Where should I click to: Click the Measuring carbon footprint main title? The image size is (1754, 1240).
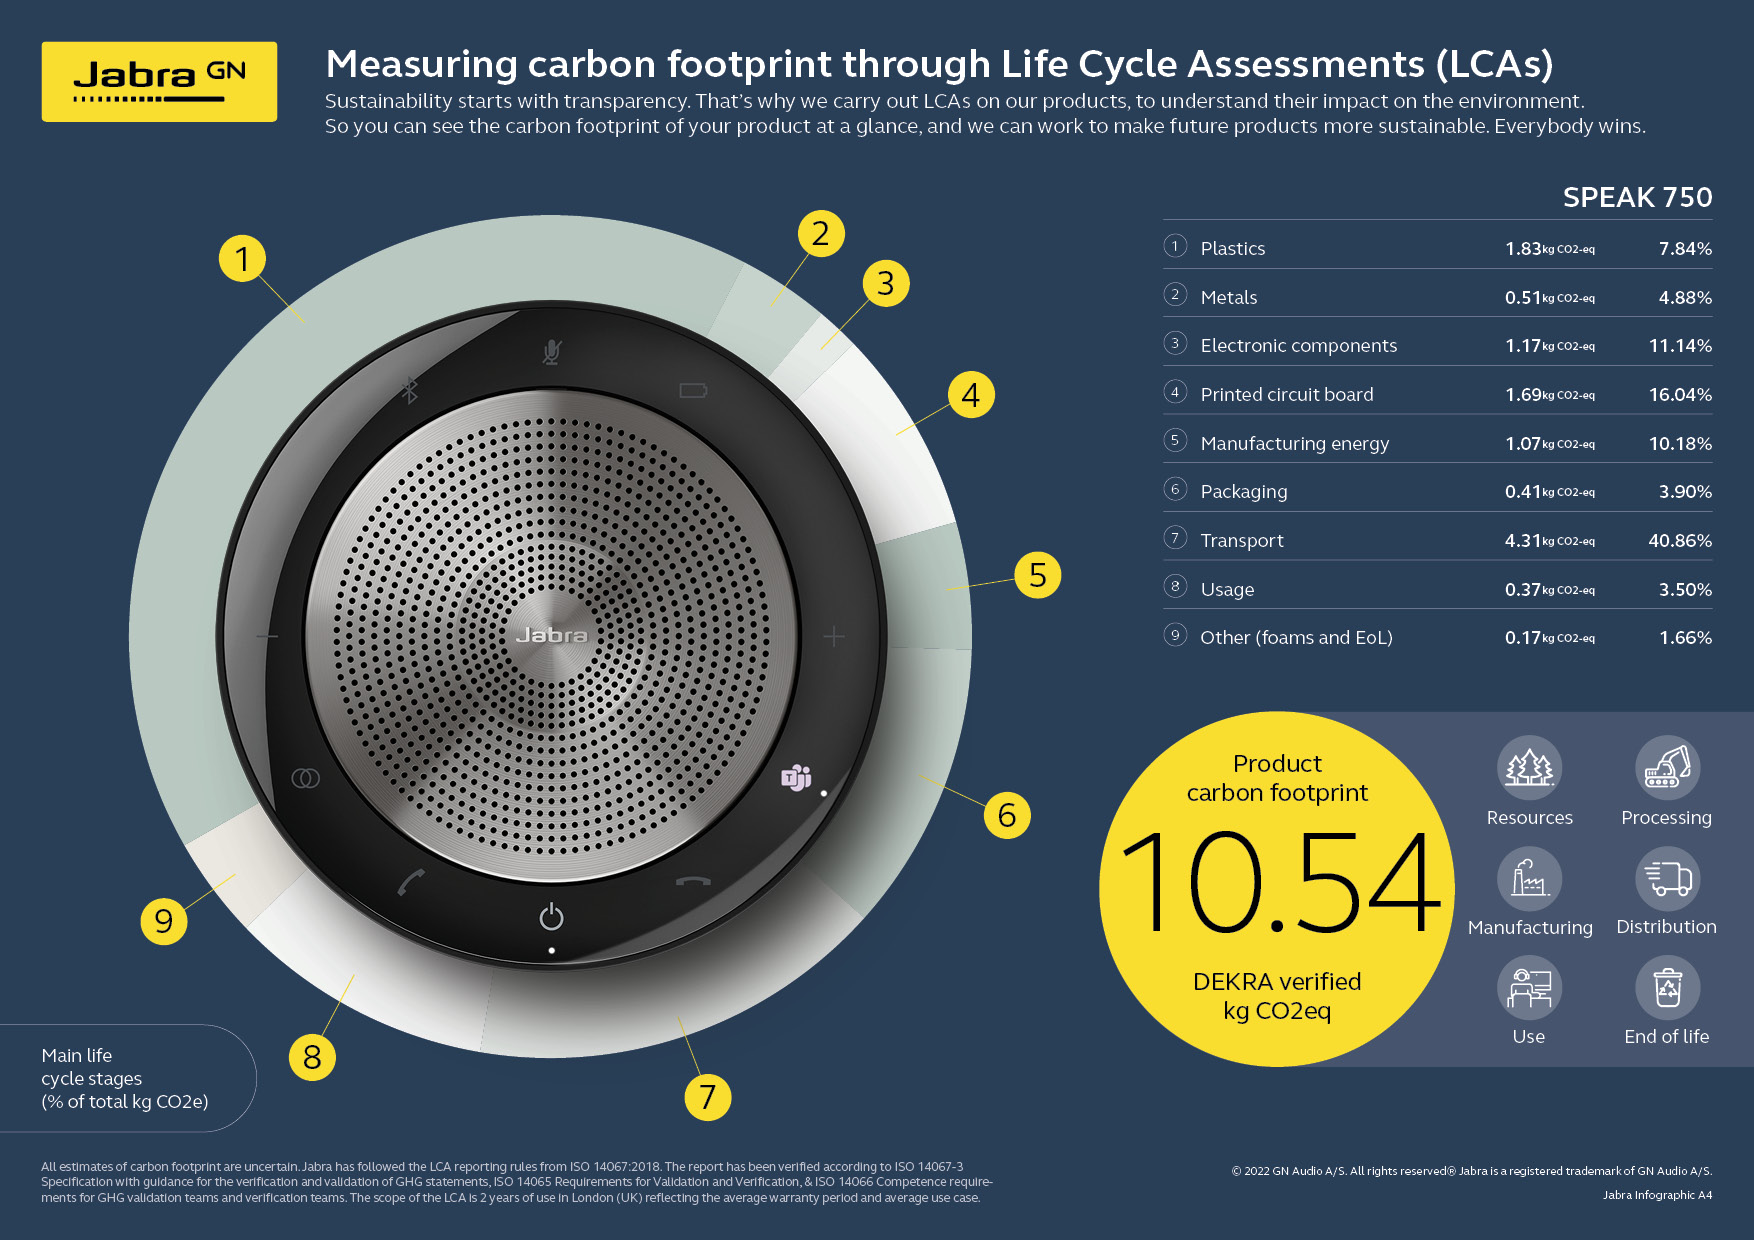tap(939, 64)
